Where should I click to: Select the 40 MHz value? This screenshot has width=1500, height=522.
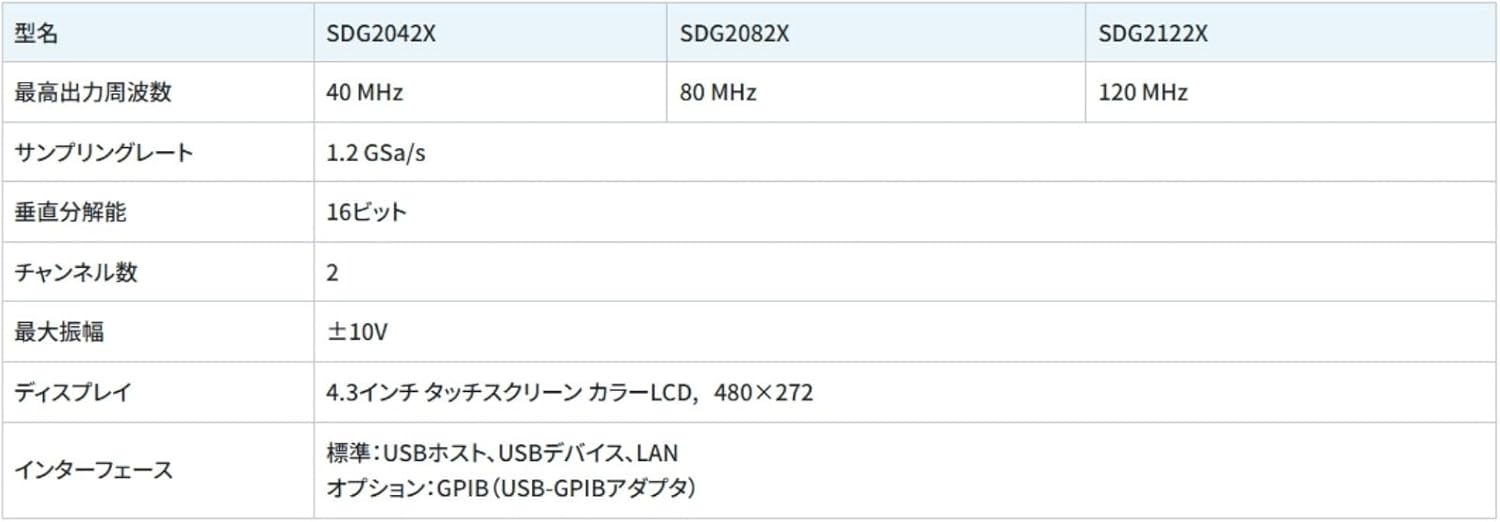point(365,93)
